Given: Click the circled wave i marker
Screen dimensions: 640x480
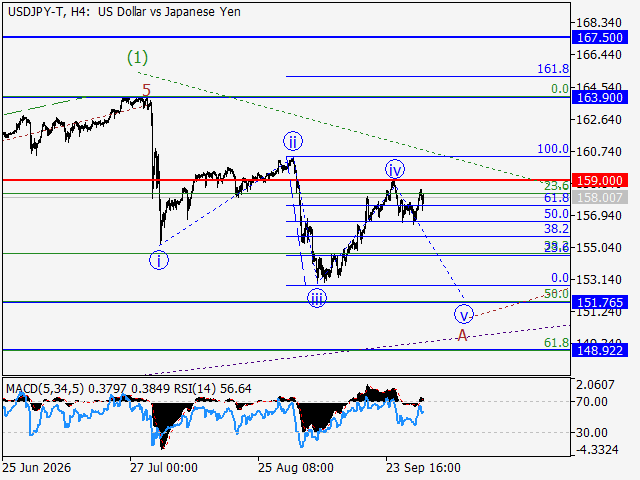Looking at the screenshot, I should point(159,260).
